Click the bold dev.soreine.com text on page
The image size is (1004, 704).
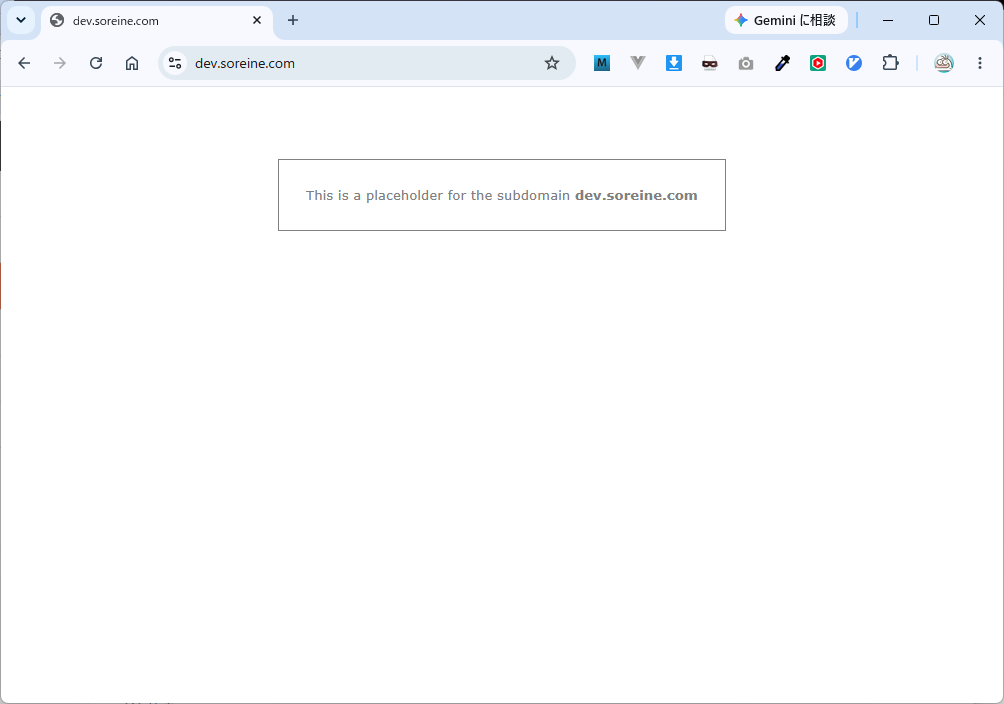tap(636, 195)
